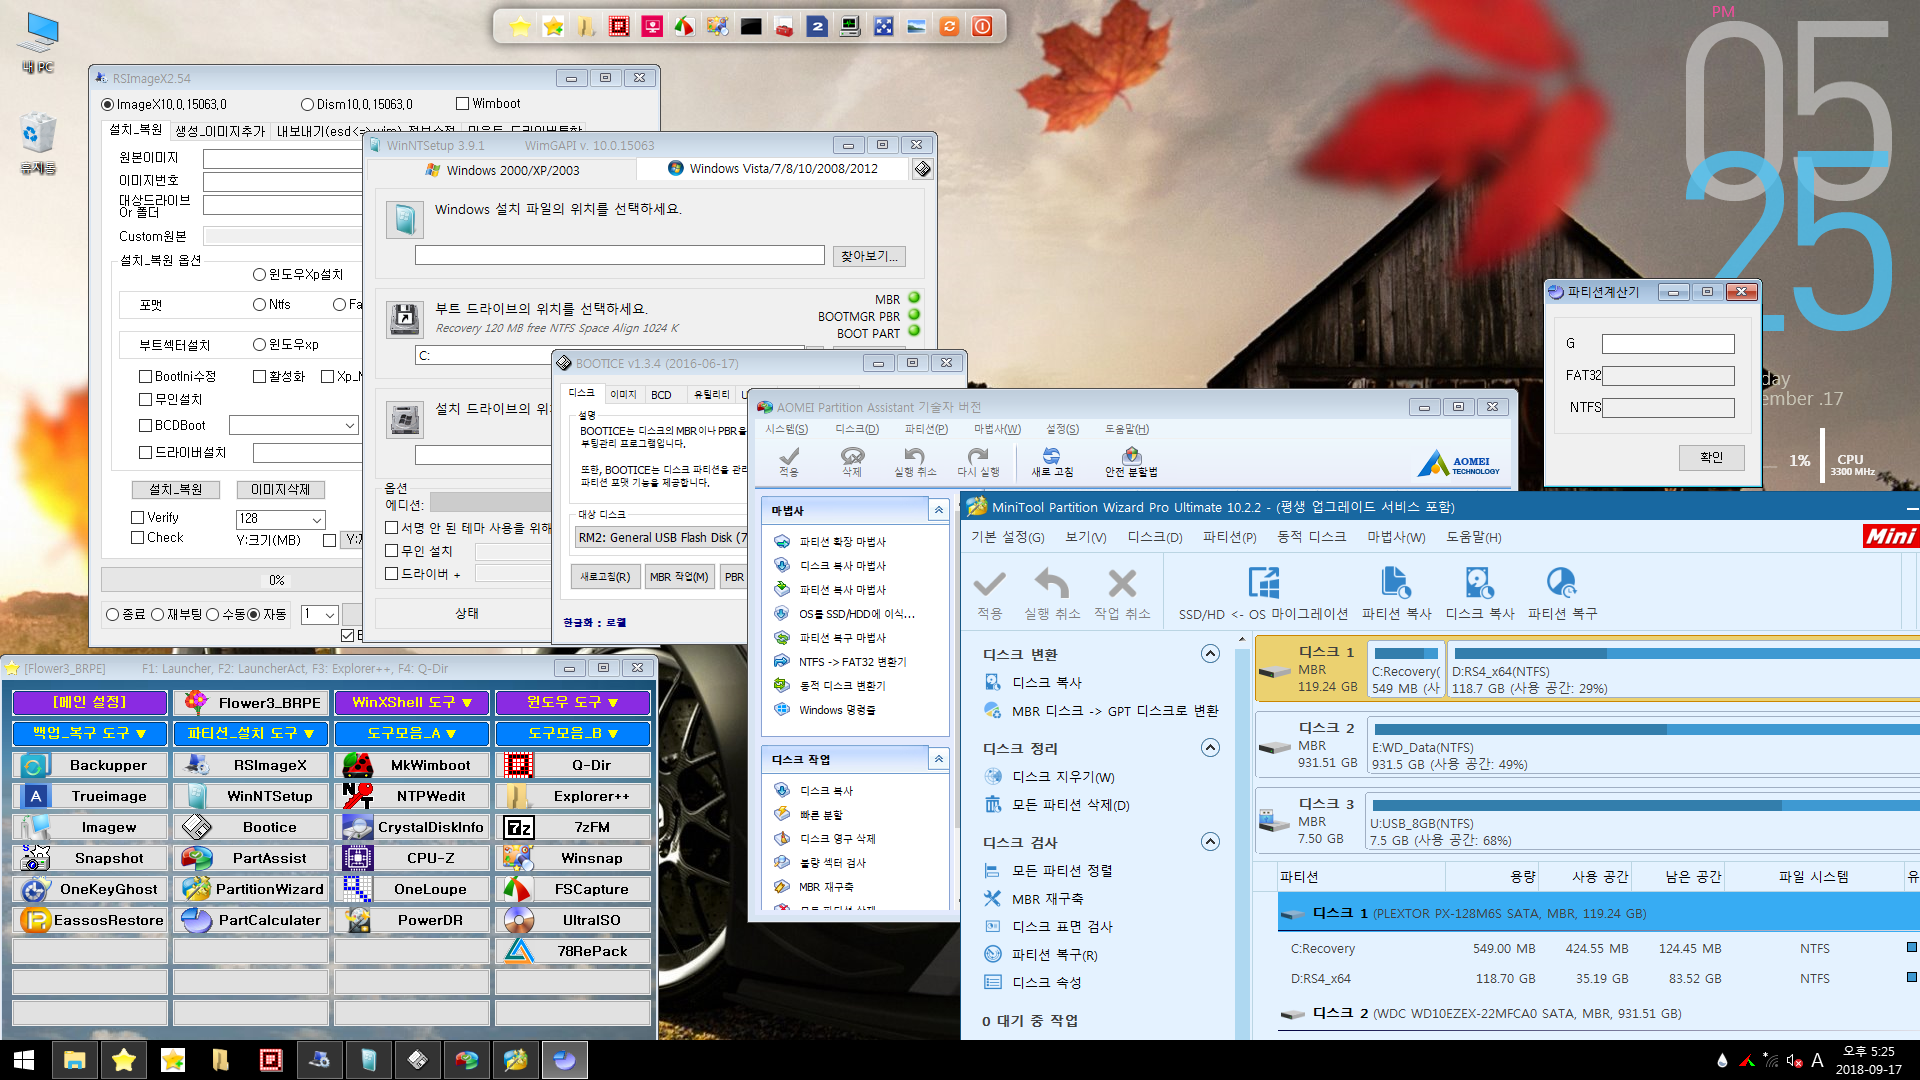This screenshot has height=1080, width=1920.
Task: Launch Bootice from the launcher grid
Action: tap(251, 827)
